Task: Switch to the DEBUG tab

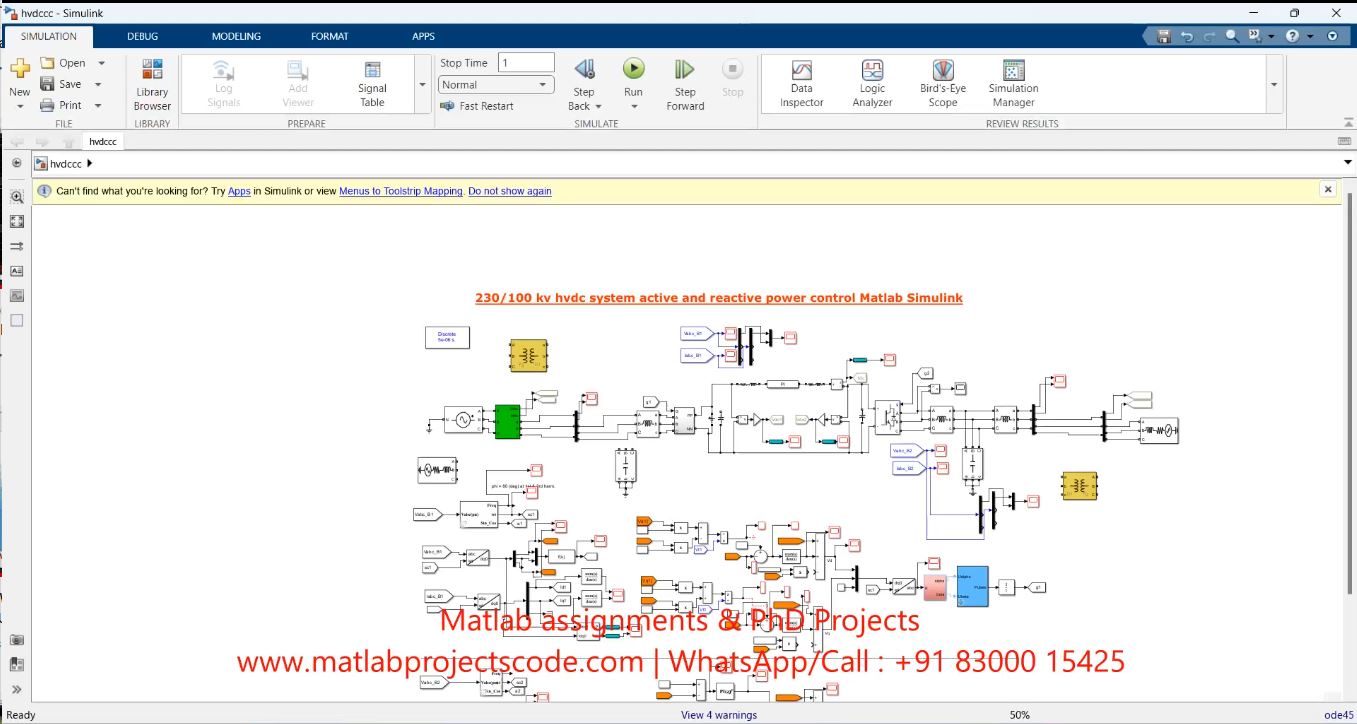Action: (142, 36)
